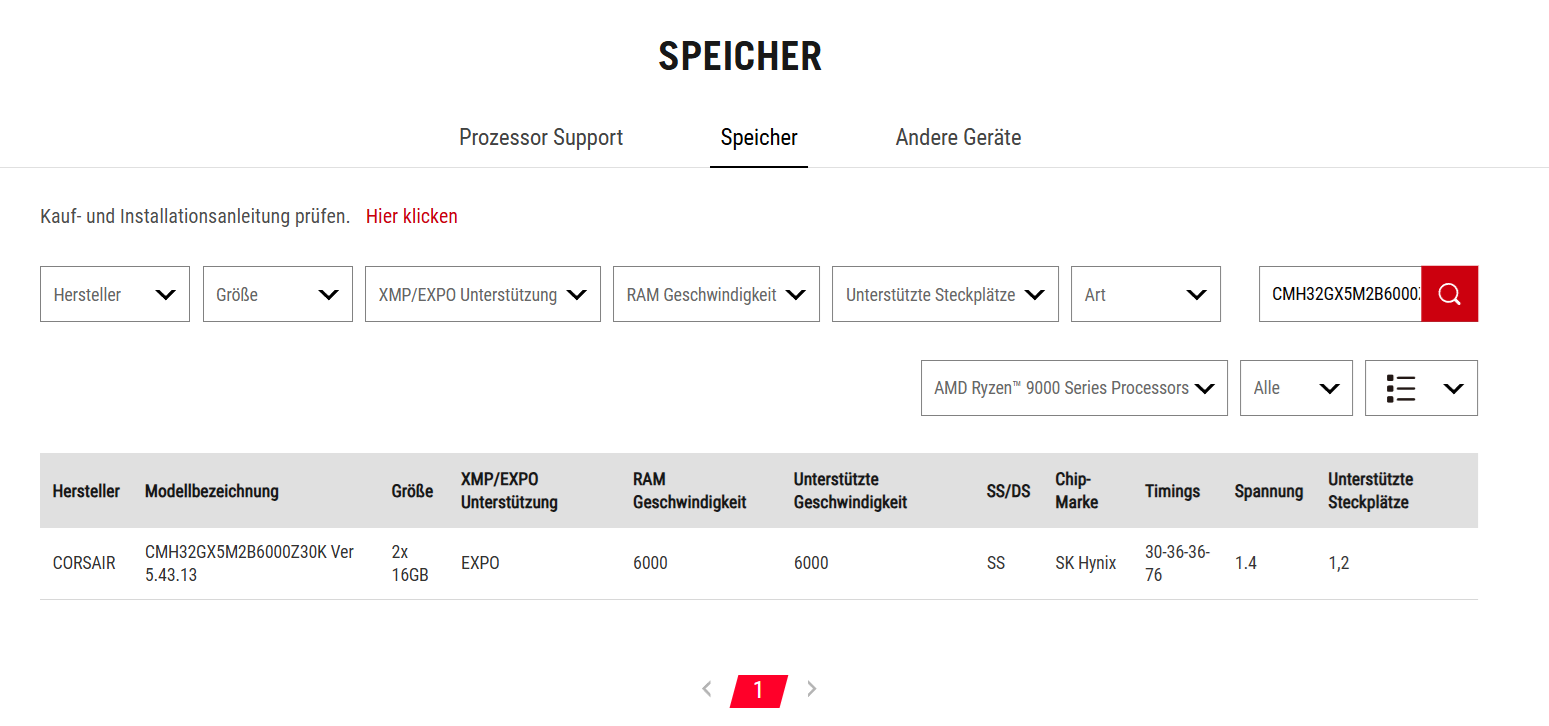Switch to Andere Geräte tab
This screenshot has width=1549, height=726.
[958, 138]
